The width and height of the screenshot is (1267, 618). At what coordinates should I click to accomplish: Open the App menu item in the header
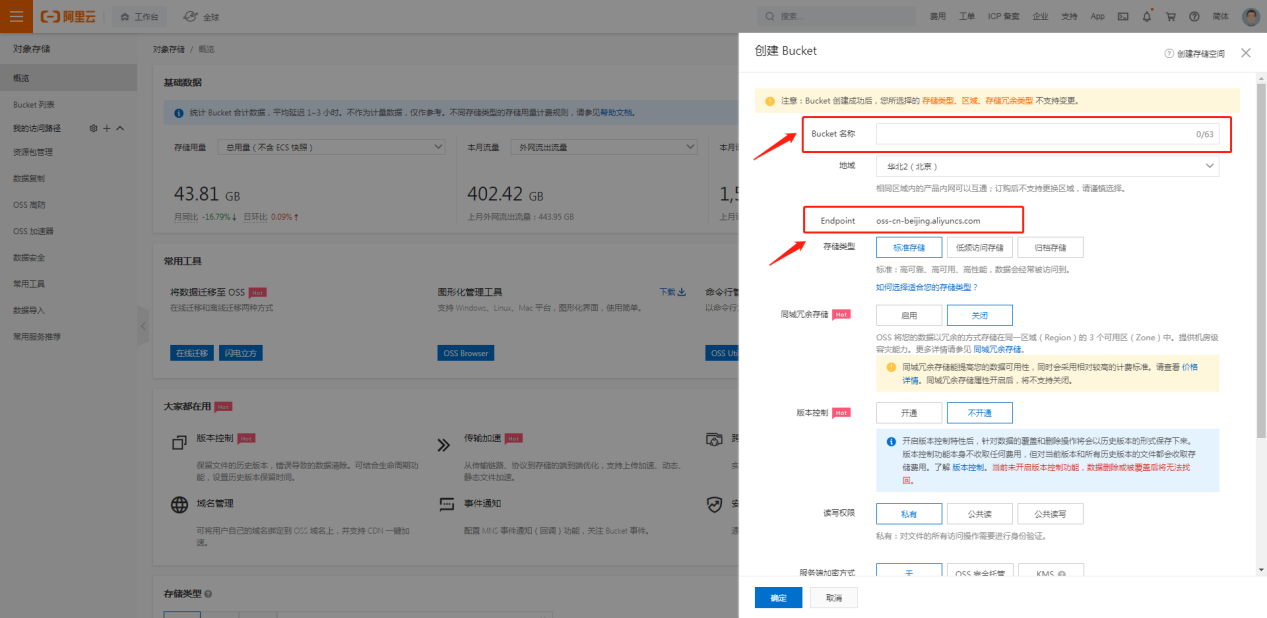point(1097,17)
